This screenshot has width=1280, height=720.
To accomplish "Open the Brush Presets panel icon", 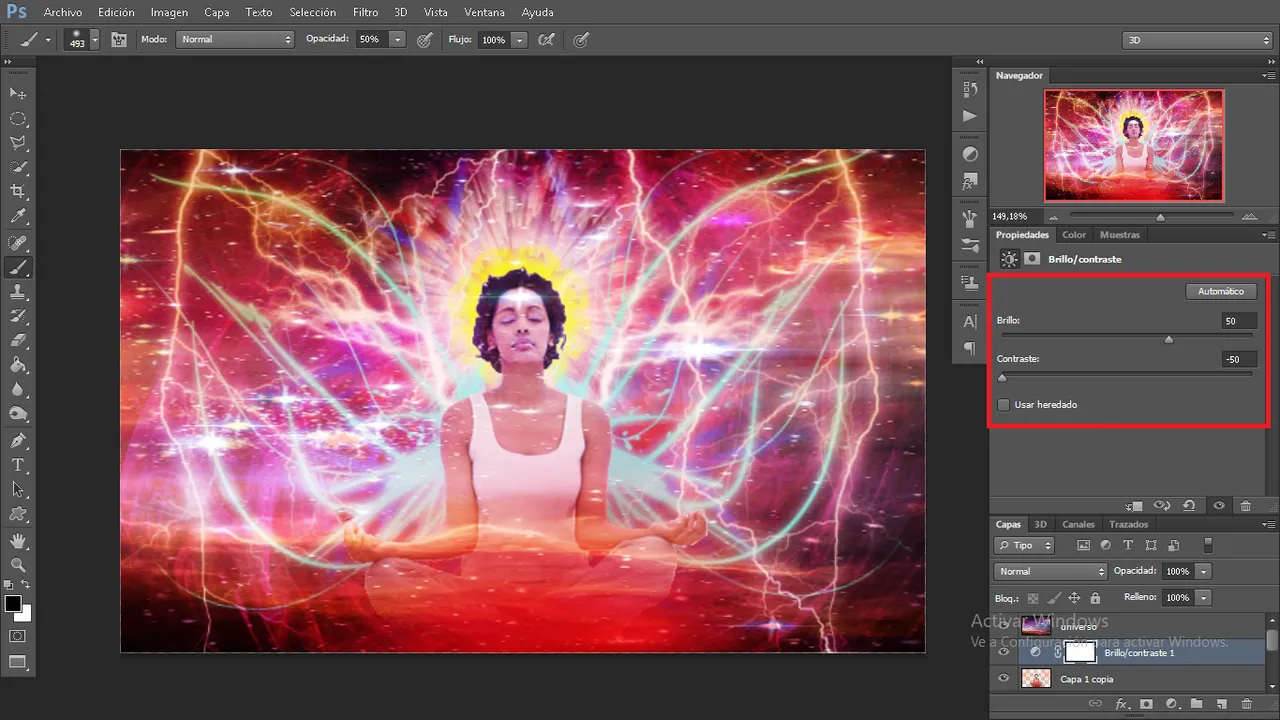I will tap(970, 245).
